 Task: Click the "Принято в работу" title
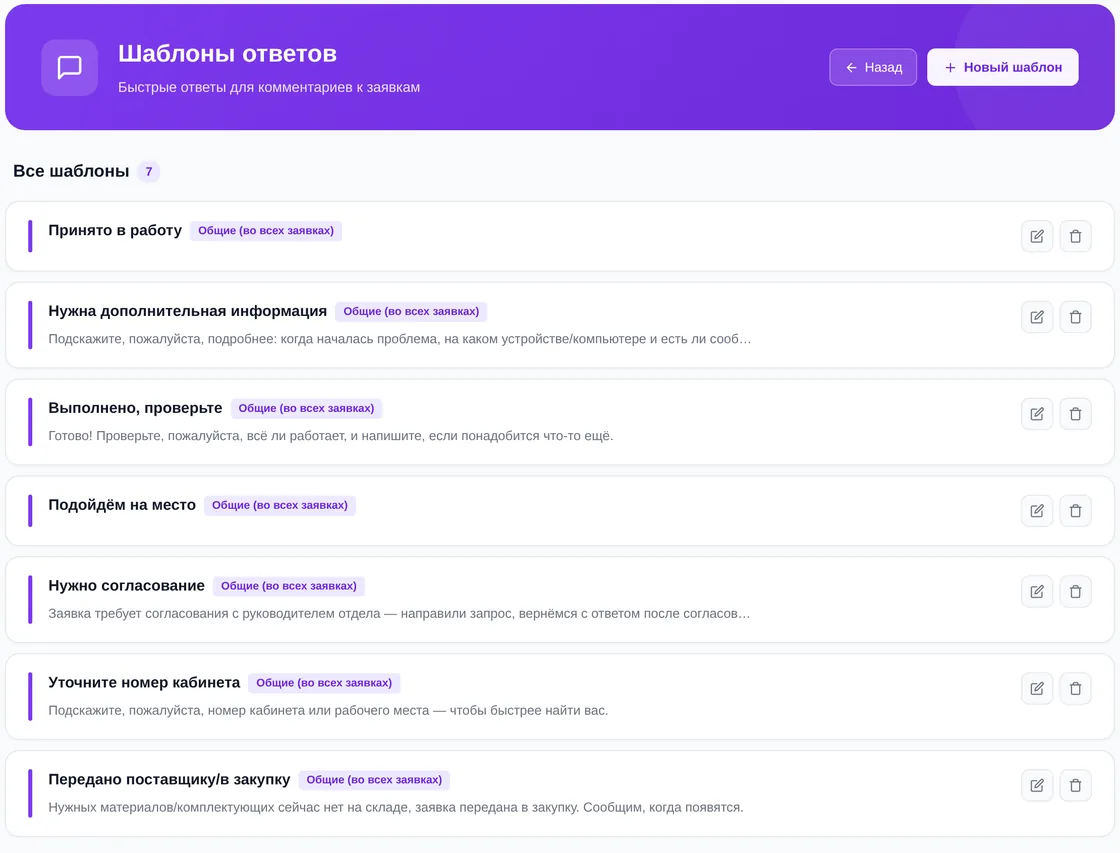click(115, 230)
